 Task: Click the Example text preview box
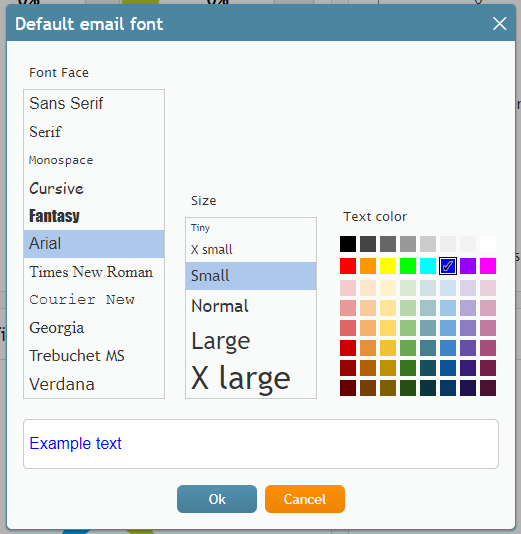point(261,444)
